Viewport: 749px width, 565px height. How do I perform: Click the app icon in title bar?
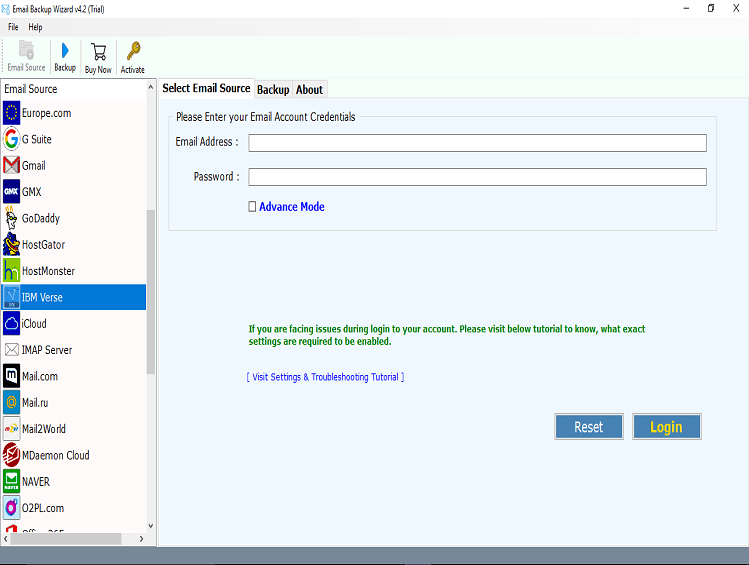[x=6, y=9]
